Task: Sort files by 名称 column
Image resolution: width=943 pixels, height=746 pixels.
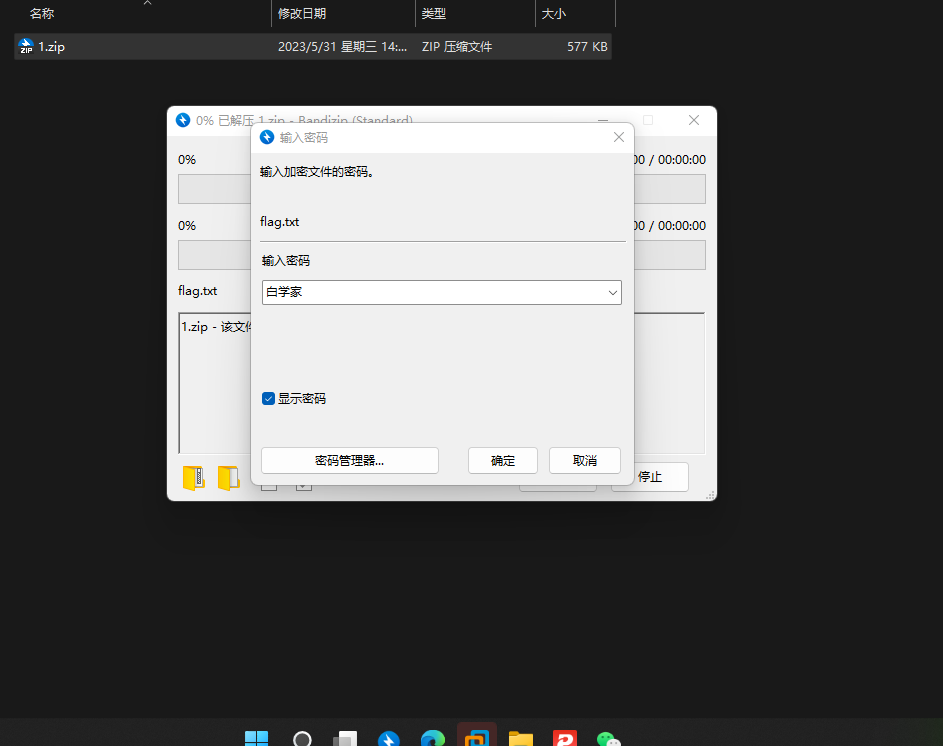Action: click(42, 13)
